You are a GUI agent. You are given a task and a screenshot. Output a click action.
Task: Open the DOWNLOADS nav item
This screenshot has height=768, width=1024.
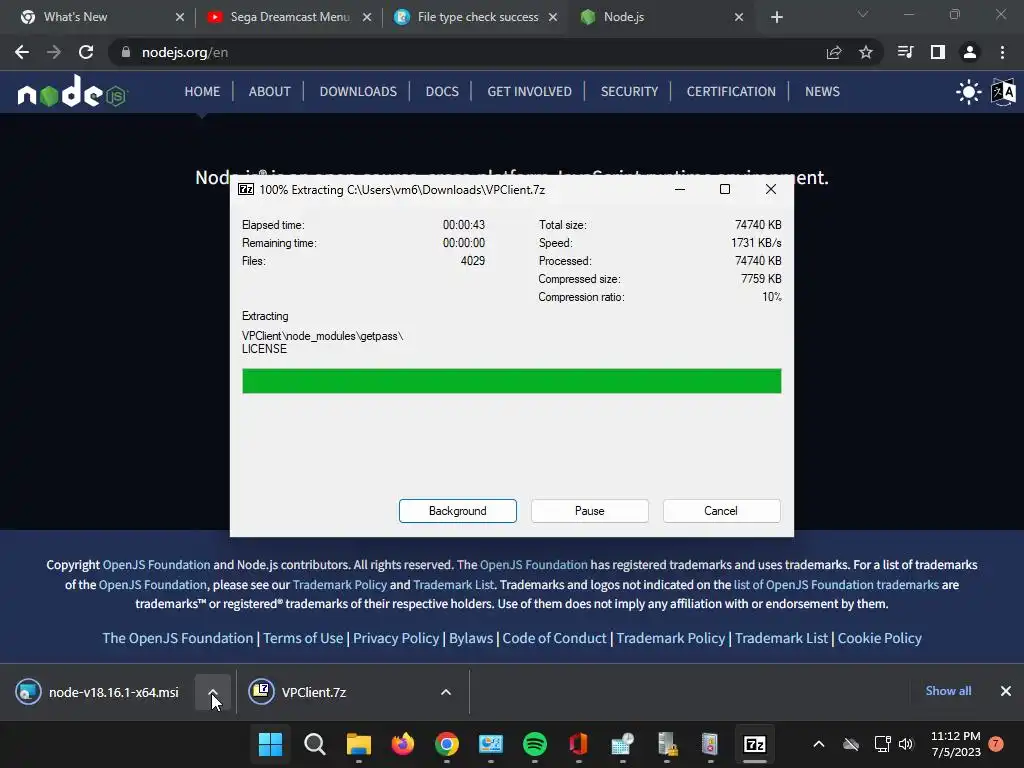(358, 91)
